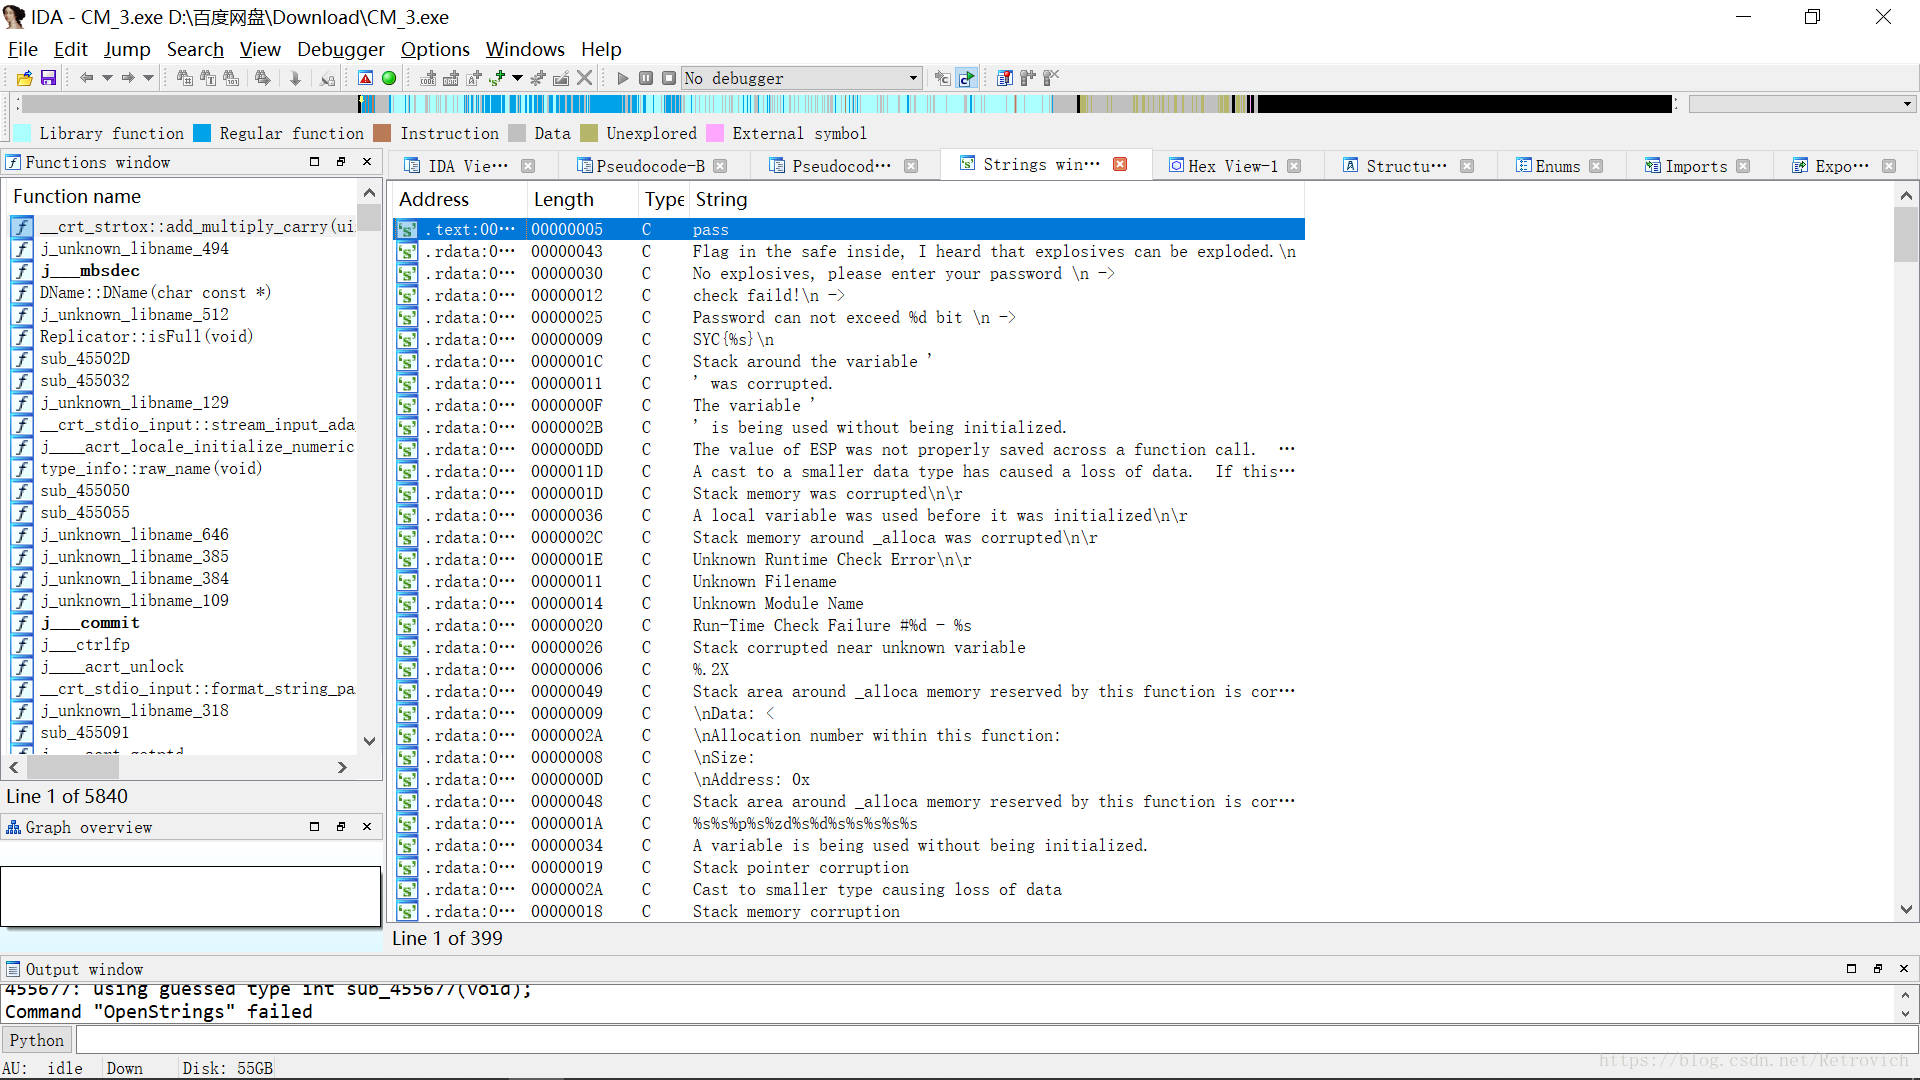The width and height of the screenshot is (1920, 1080).
Task: Close the Functions window panel
Action: 367,162
